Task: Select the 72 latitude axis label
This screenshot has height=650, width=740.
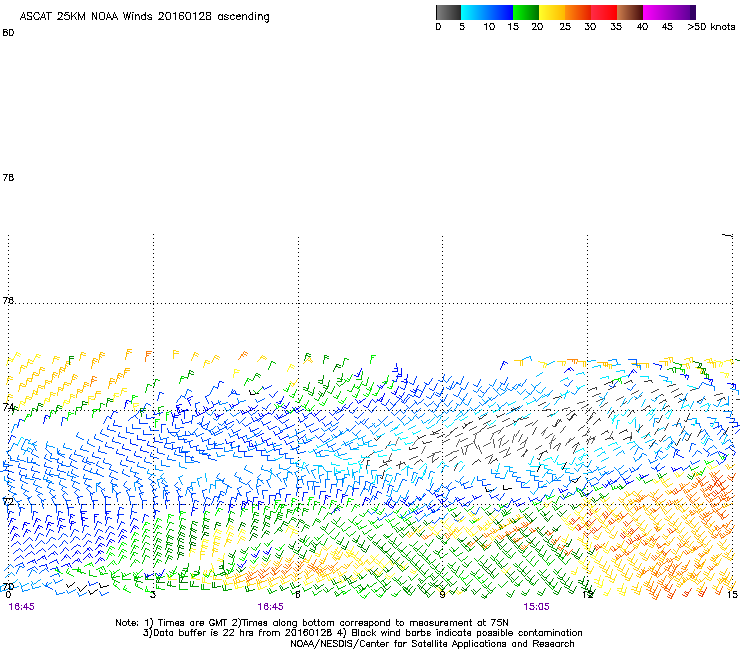Action: [x=8, y=502]
